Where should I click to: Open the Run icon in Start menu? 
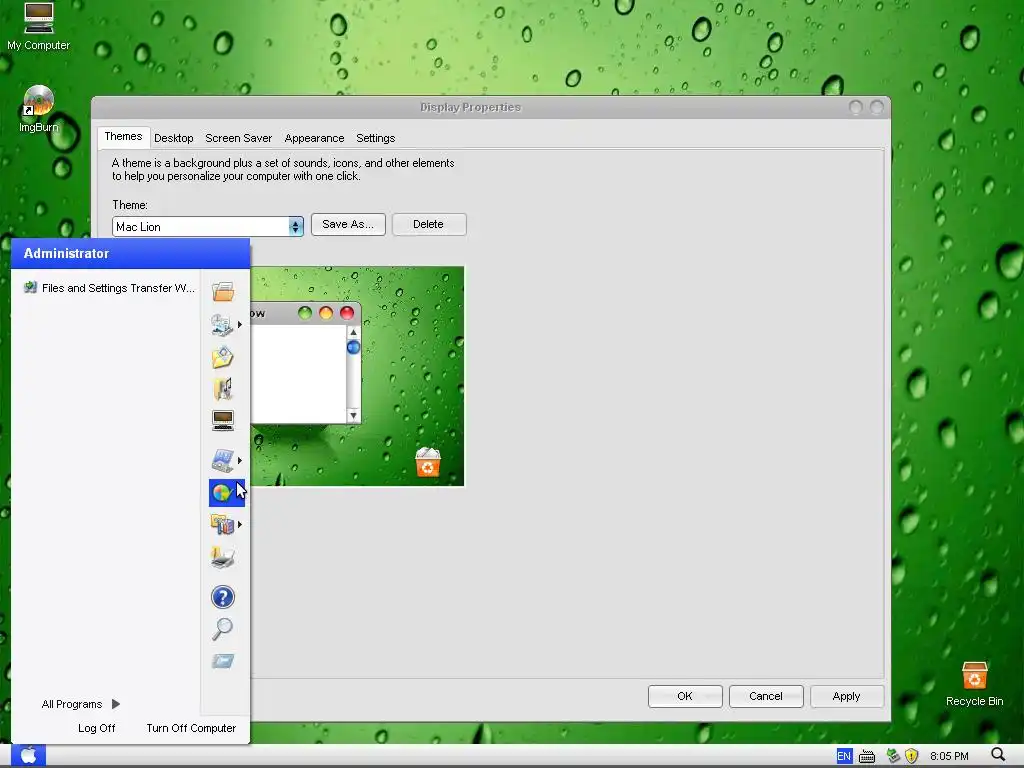point(223,661)
